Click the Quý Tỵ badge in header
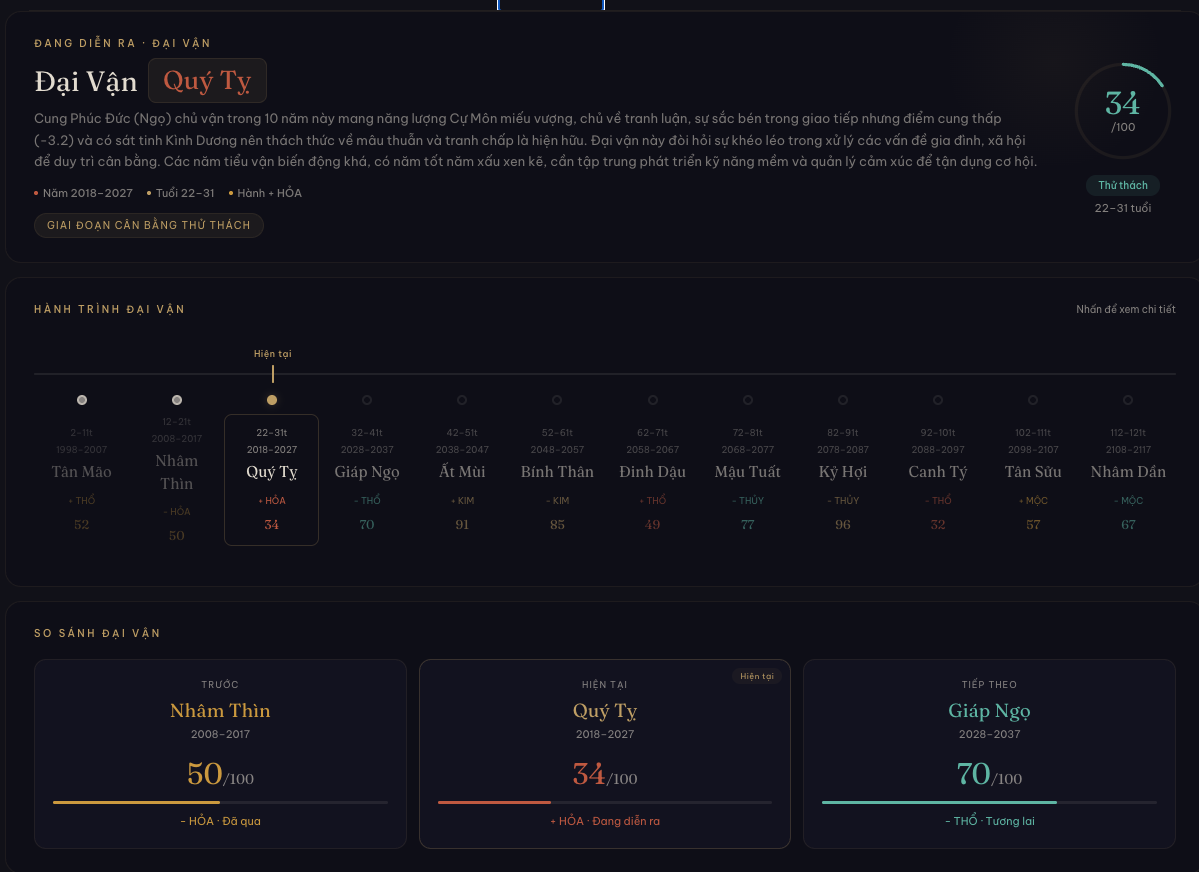This screenshot has width=1199, height=872. pos(207,81)
